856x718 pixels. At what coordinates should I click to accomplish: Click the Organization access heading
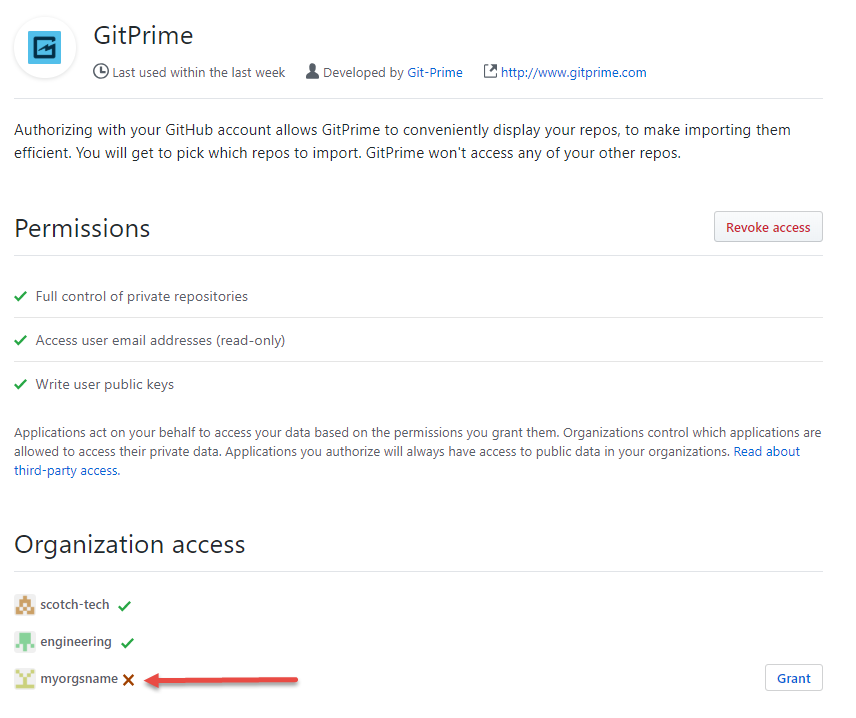[130, 545]
